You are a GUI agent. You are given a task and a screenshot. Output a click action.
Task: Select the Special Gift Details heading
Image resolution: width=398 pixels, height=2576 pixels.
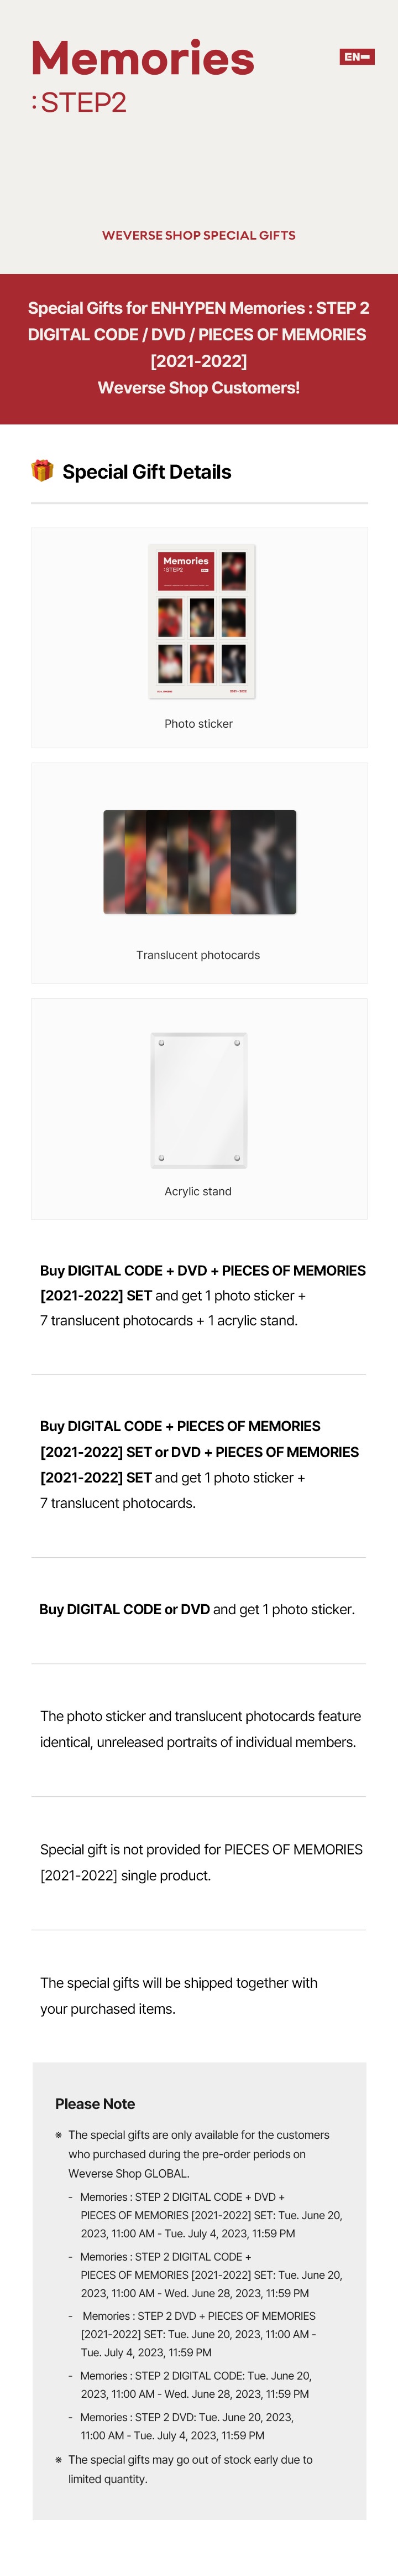(147, 472)
